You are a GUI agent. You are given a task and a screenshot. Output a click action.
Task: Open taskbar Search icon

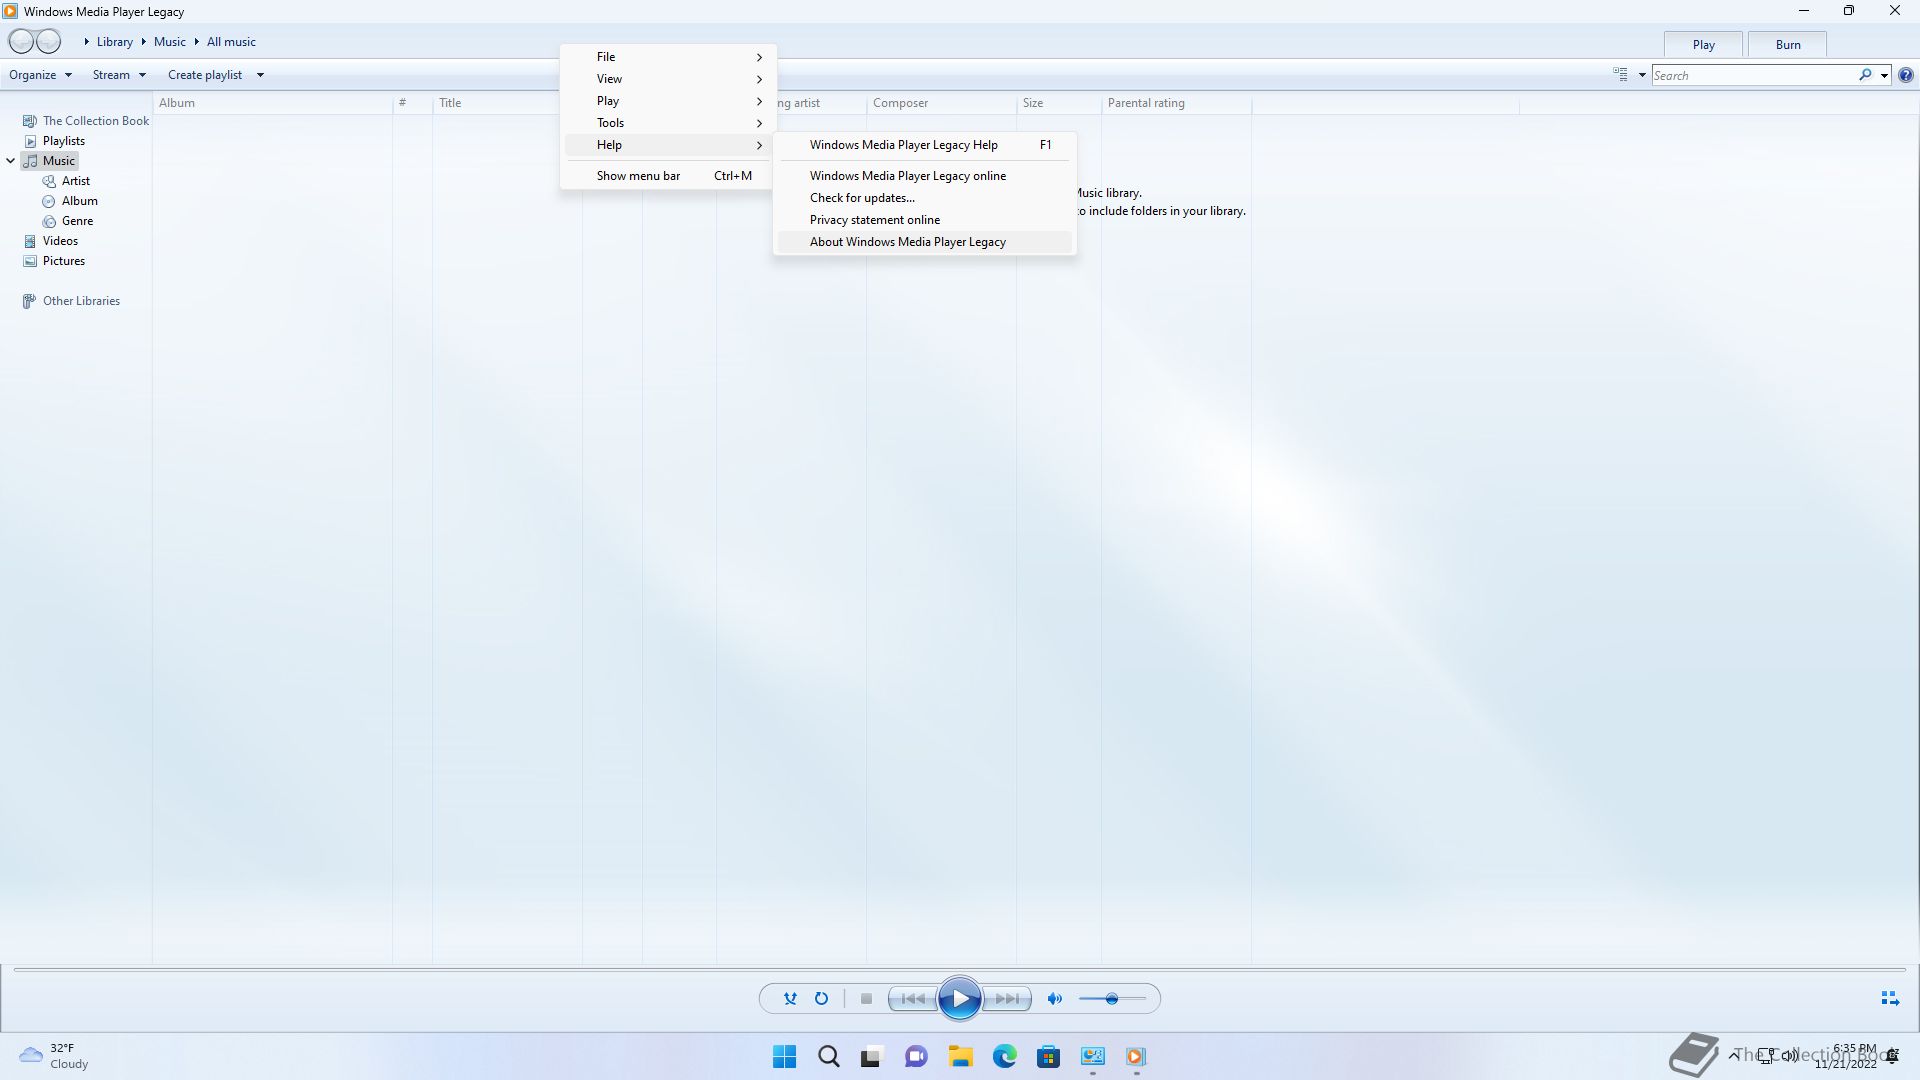(x=828, y=1057)
